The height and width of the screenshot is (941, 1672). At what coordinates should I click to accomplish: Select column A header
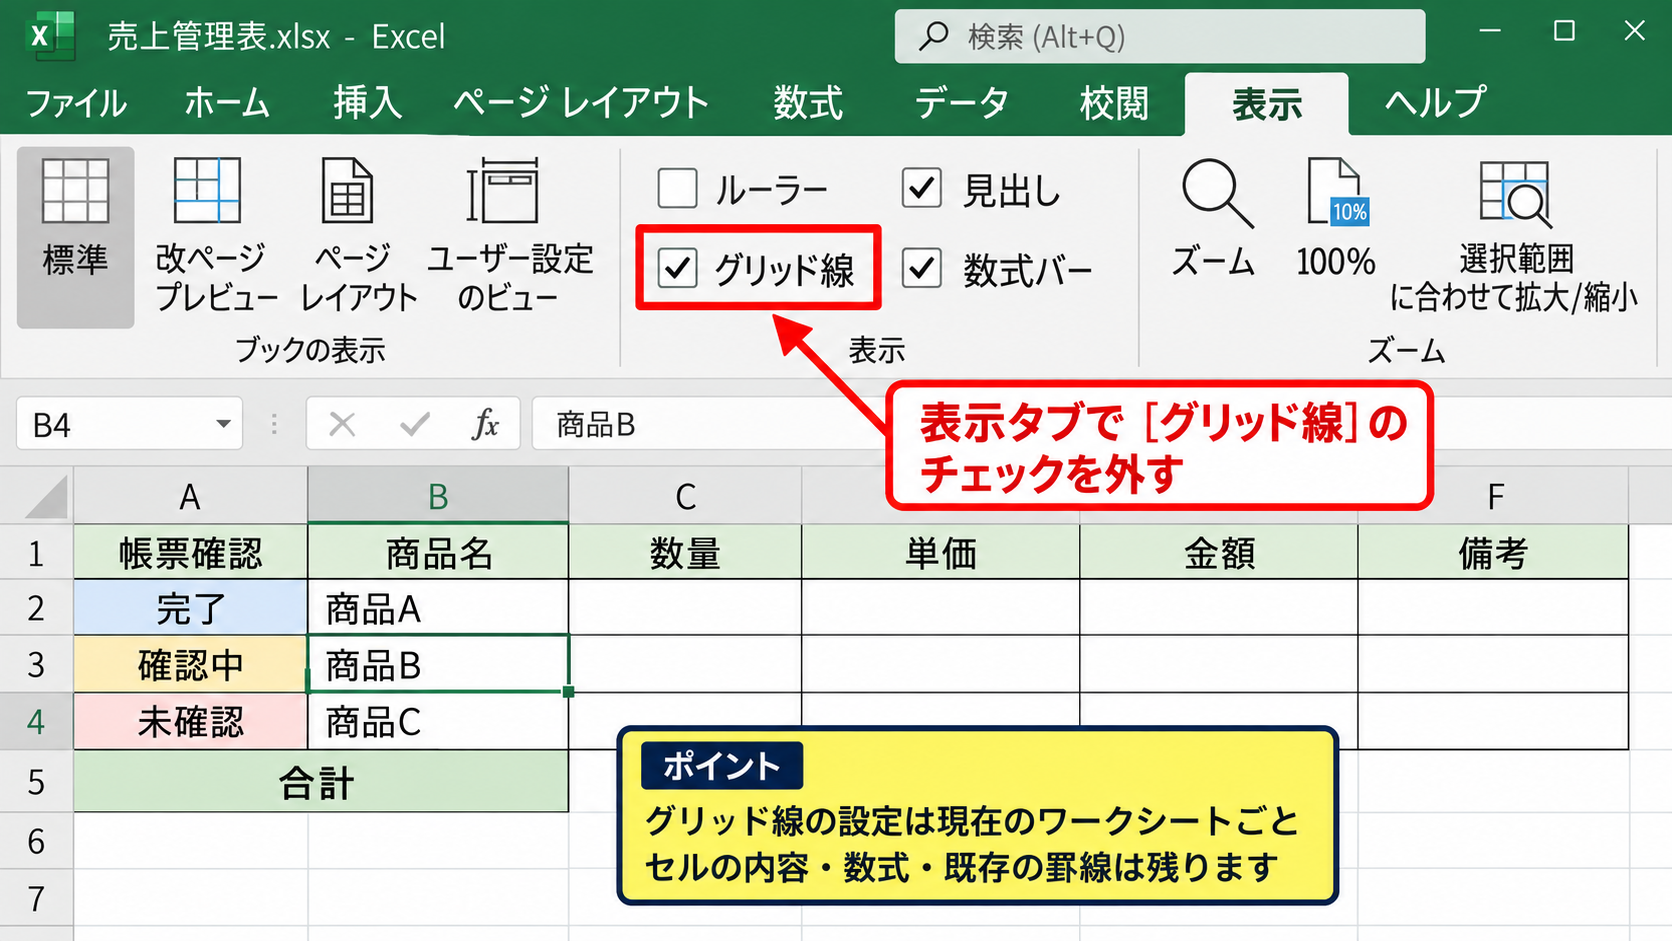[190, 496]
